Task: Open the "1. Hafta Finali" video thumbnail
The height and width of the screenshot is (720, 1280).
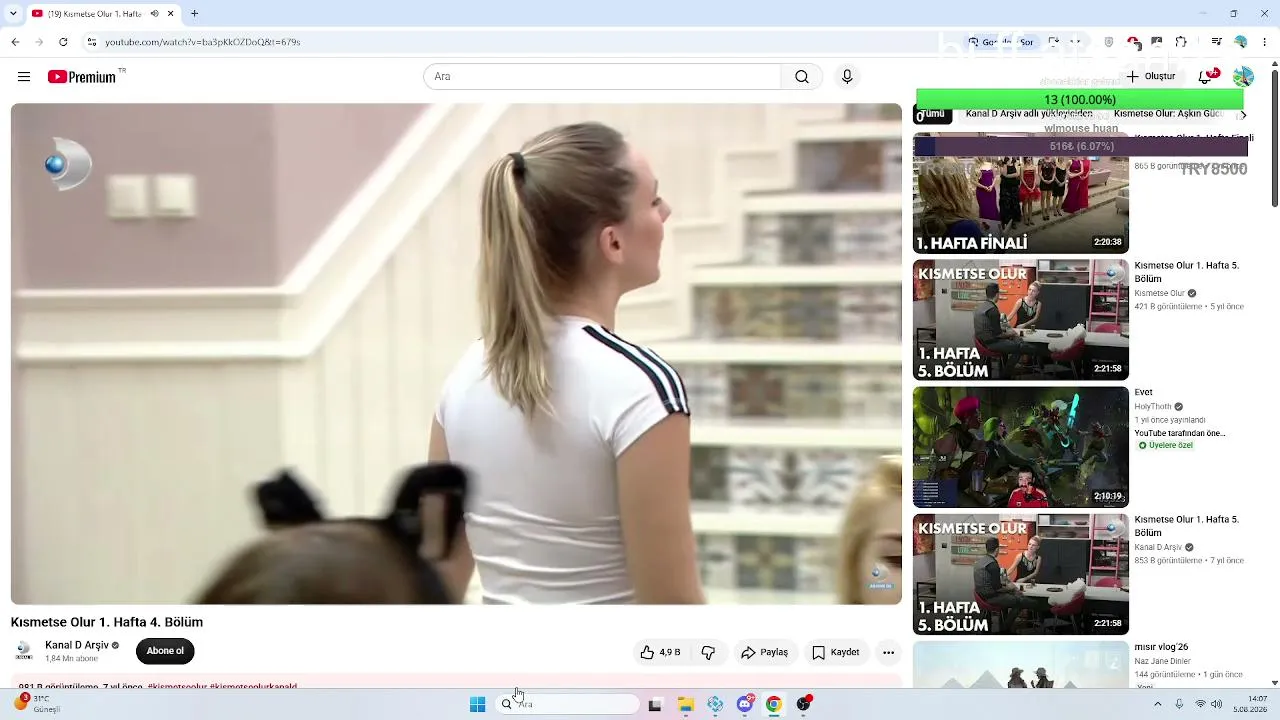Action: tap(1021, 194)
